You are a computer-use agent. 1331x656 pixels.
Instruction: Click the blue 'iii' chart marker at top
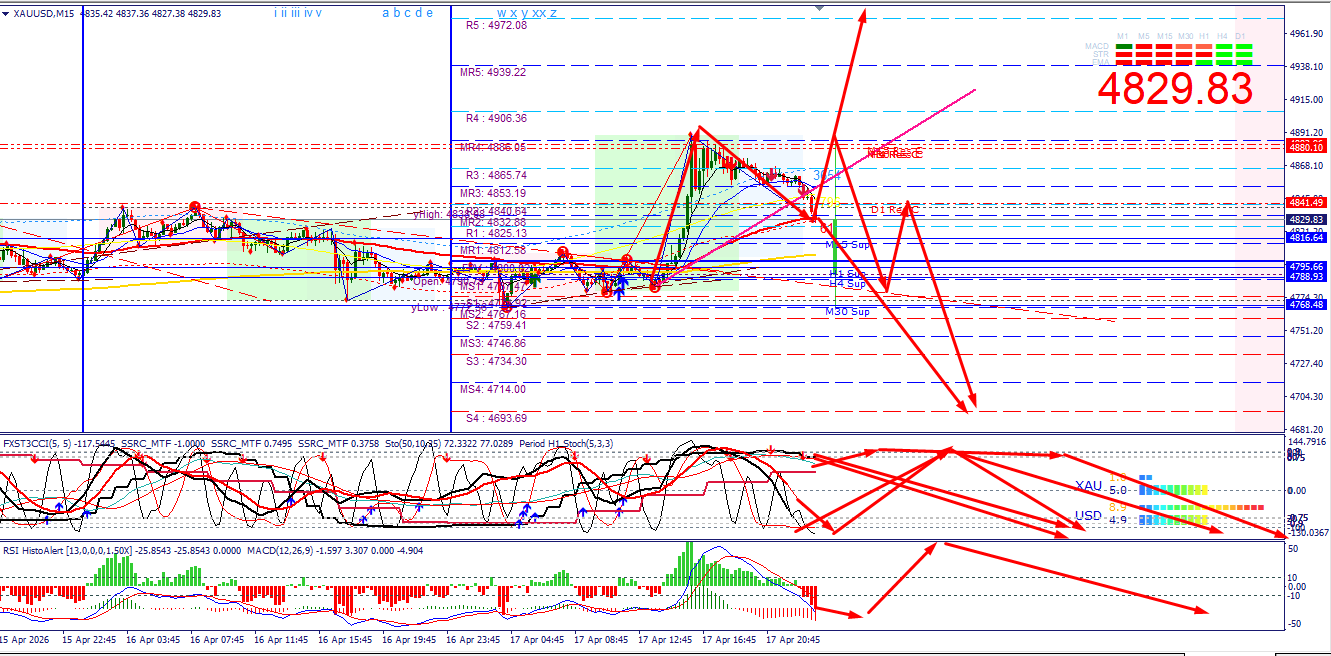296,13
